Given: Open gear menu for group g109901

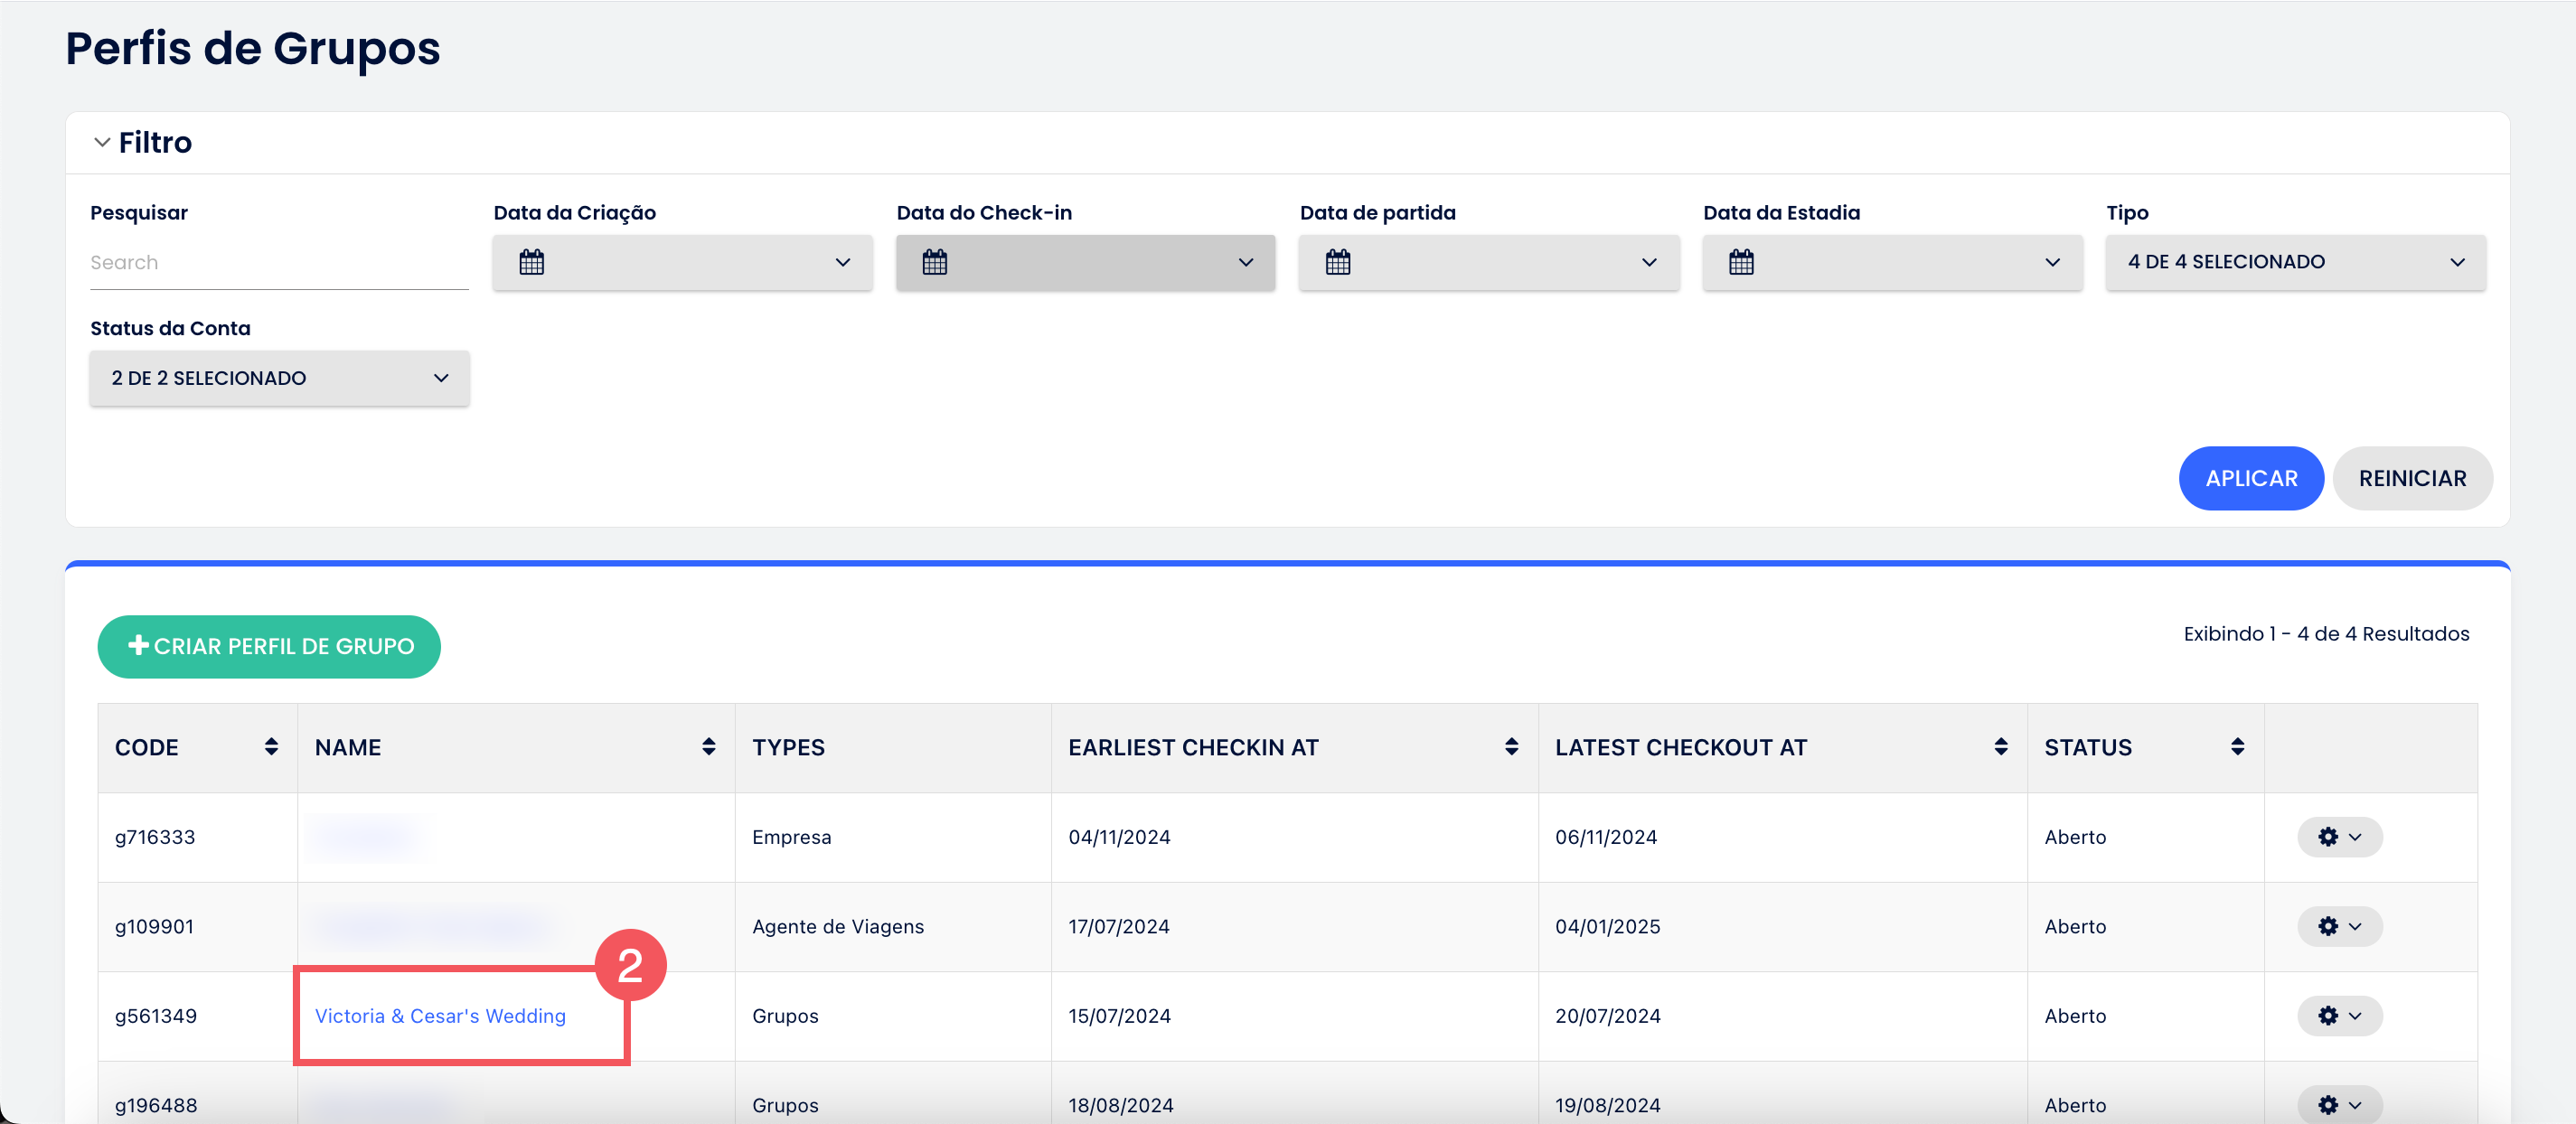Looking at the screenshot, I should 2338,926.
